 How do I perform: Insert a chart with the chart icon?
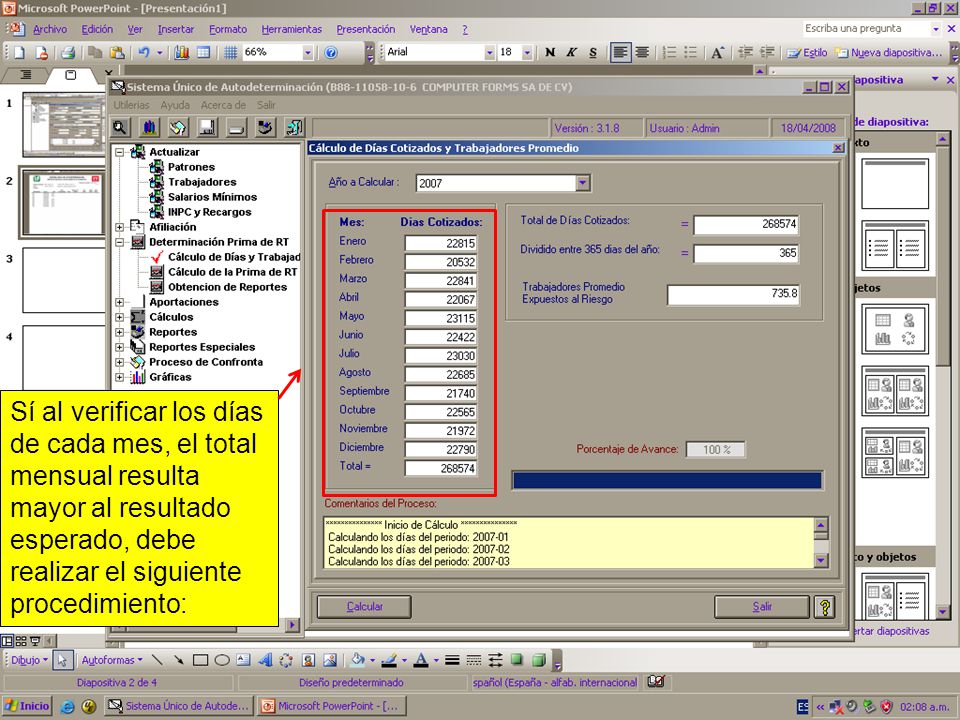pyautogui.click(x=182, y=53)
